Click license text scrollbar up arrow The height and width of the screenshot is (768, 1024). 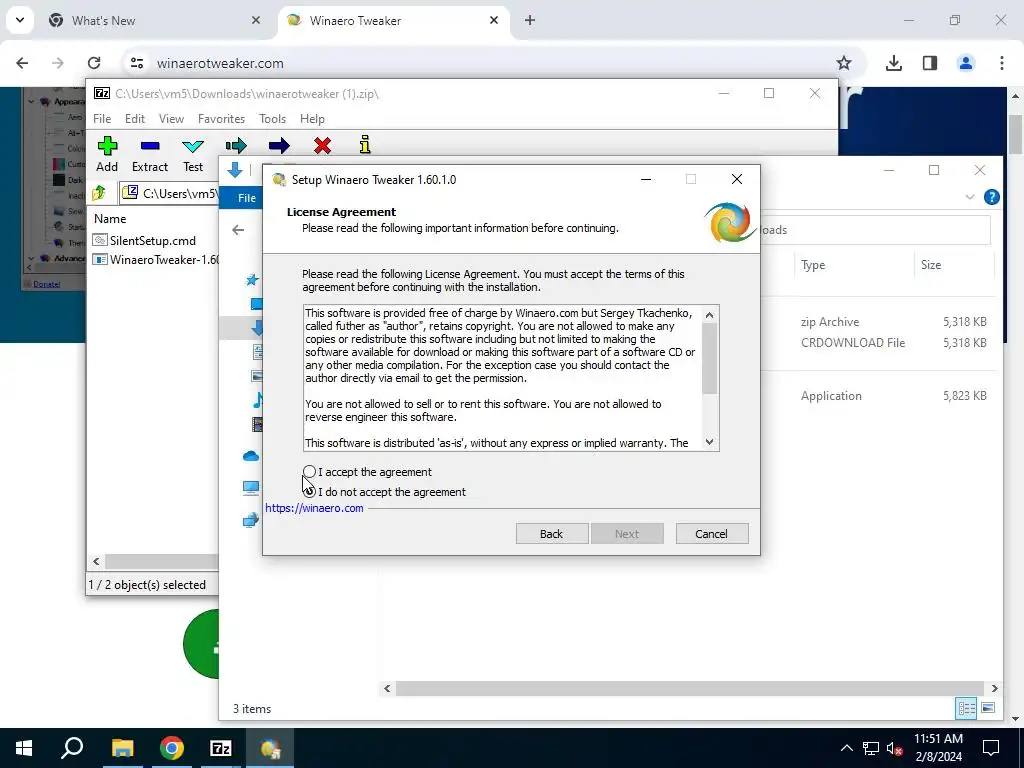(710, 315)
